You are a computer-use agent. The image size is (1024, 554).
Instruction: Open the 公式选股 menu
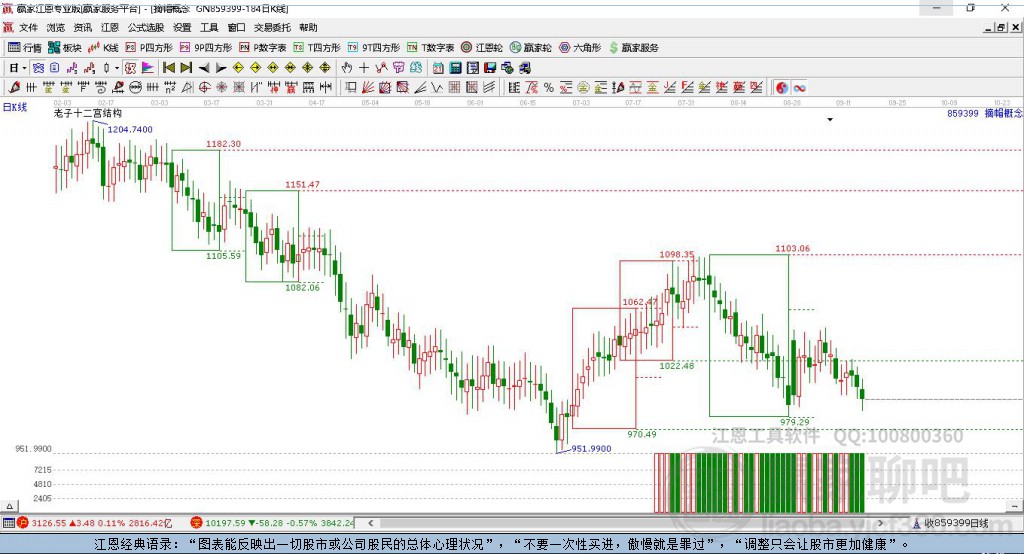[146, 27]
